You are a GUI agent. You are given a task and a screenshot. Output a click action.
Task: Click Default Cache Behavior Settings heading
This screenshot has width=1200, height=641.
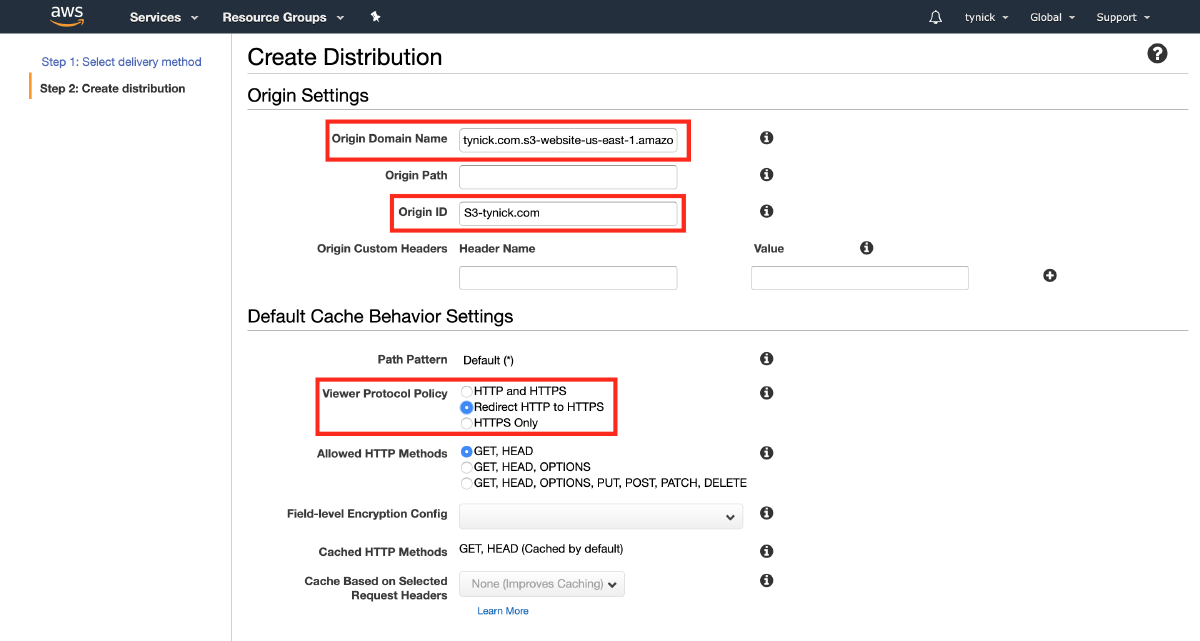coord(380,317)
